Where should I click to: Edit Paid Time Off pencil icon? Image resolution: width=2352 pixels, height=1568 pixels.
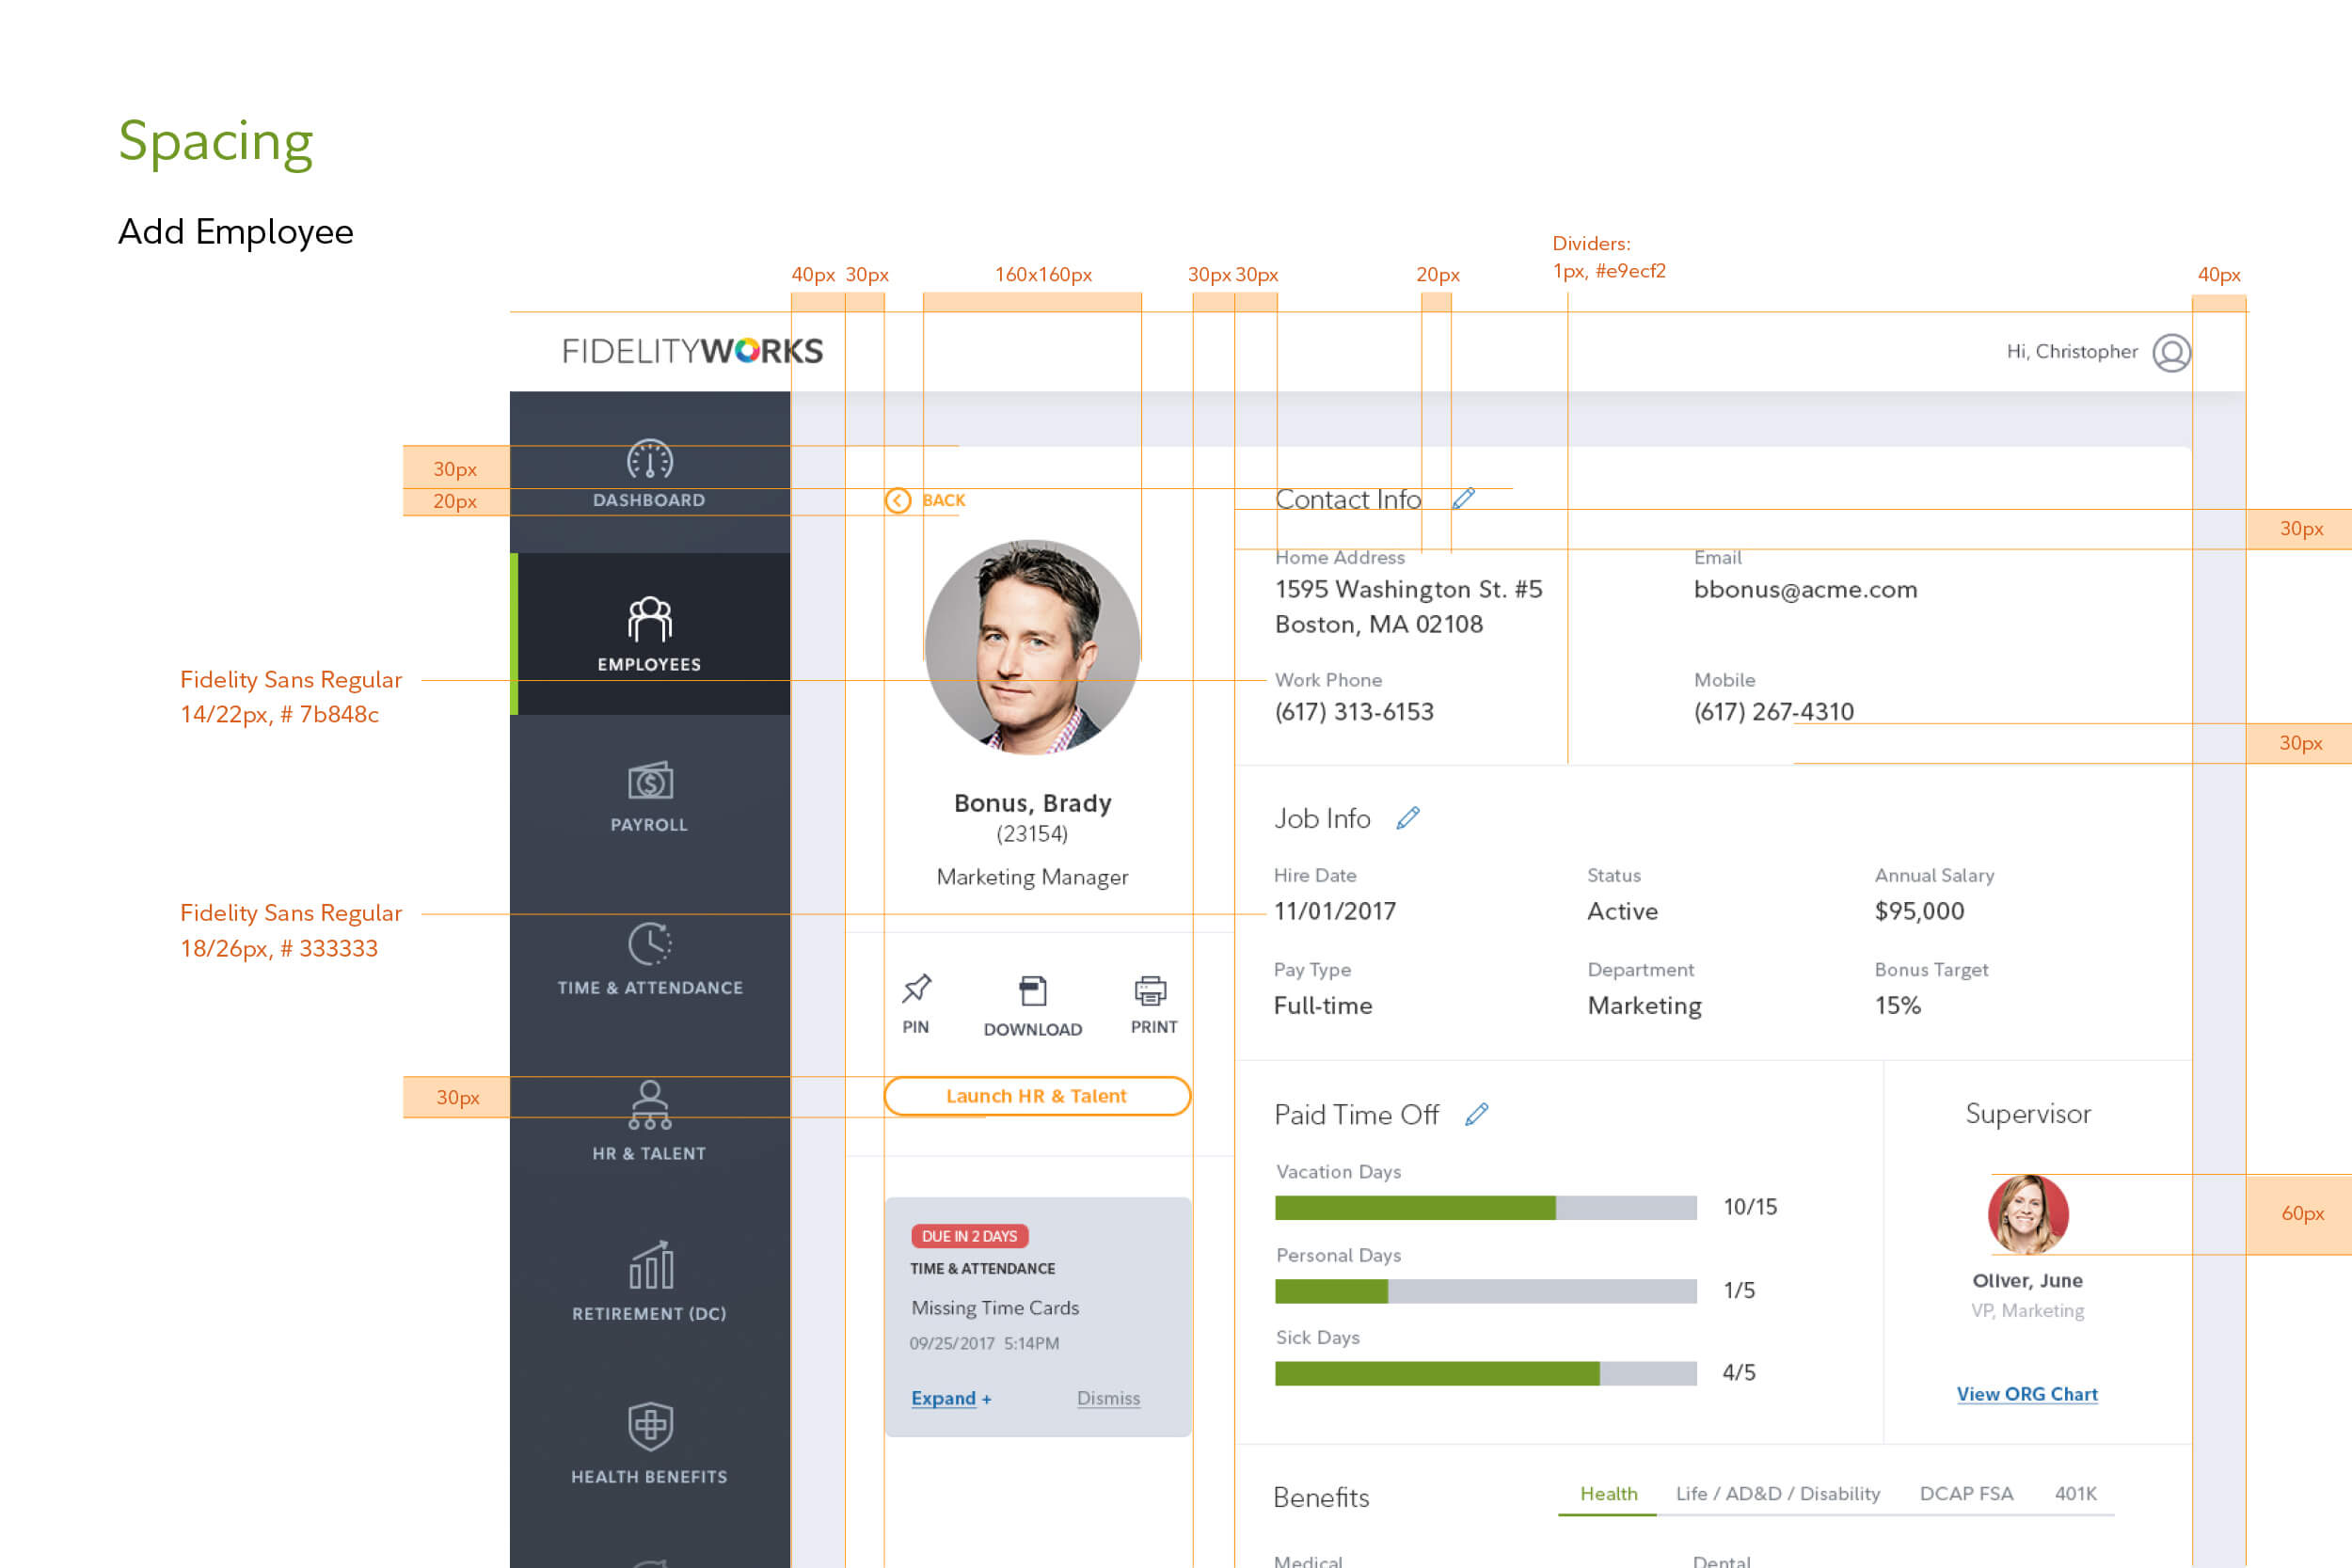1476,1114
